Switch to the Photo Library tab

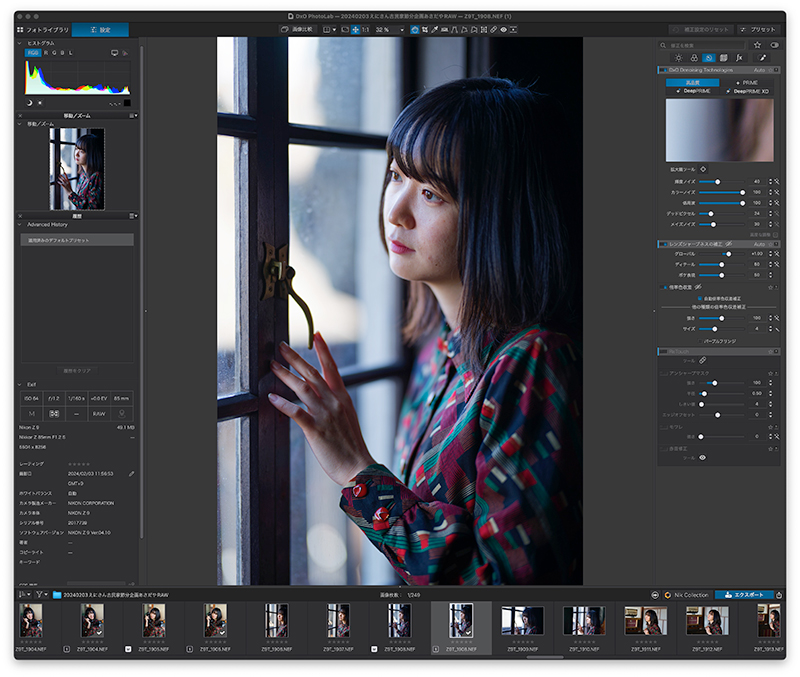click(43, 30)
